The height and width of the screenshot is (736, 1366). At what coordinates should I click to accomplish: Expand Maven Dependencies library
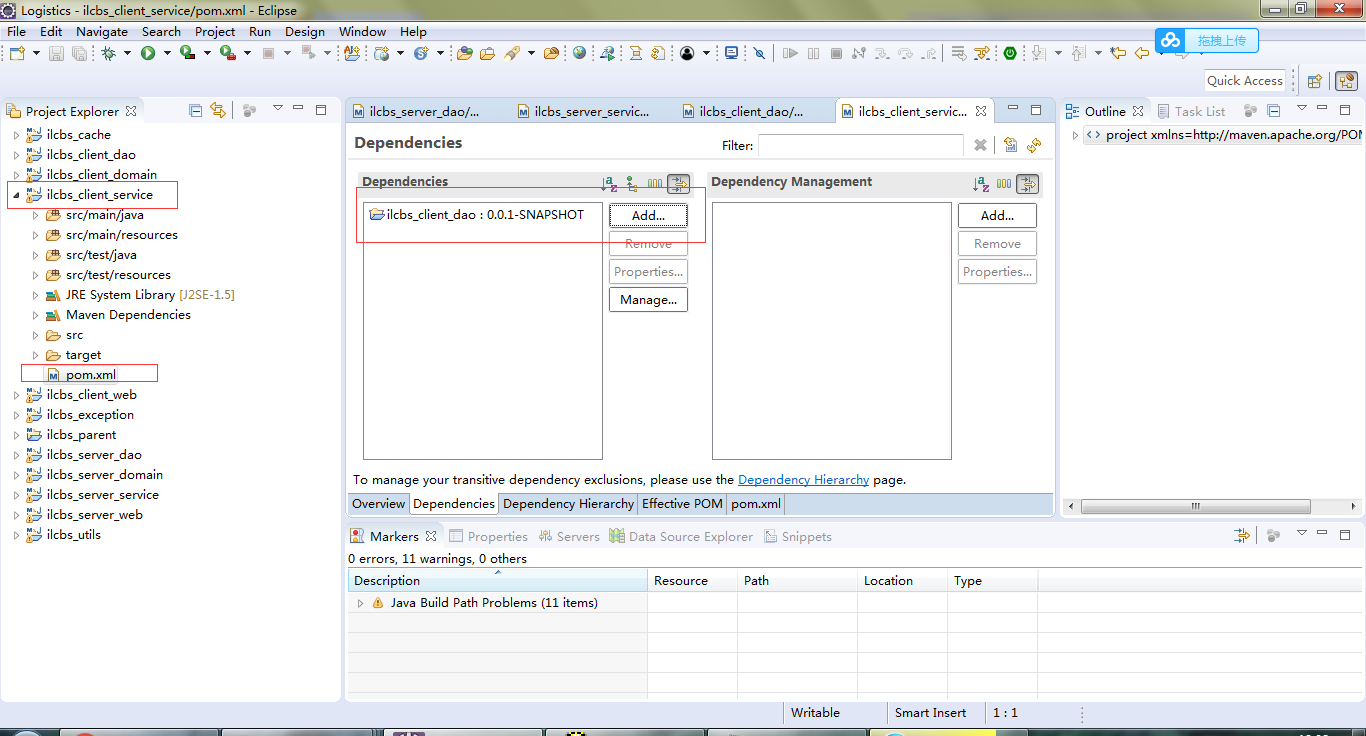36,315
